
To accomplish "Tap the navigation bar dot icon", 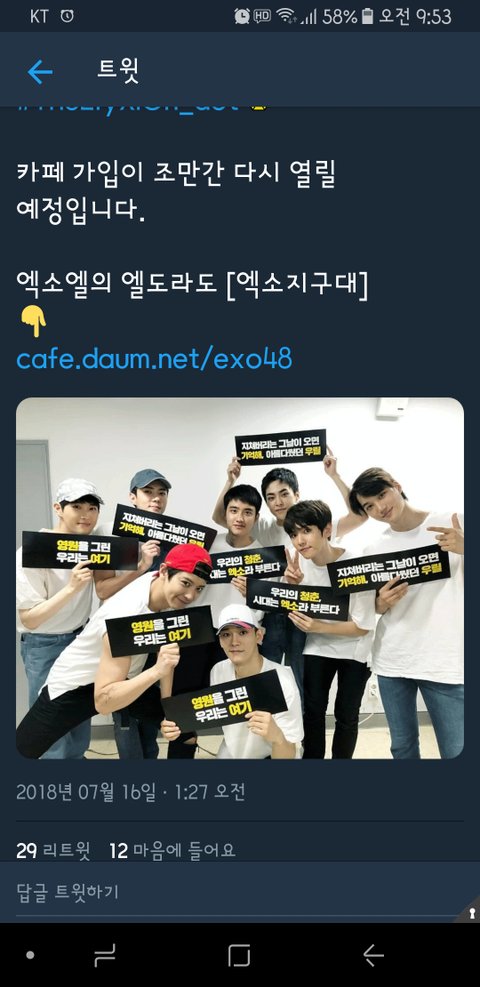I will (30, 956).
